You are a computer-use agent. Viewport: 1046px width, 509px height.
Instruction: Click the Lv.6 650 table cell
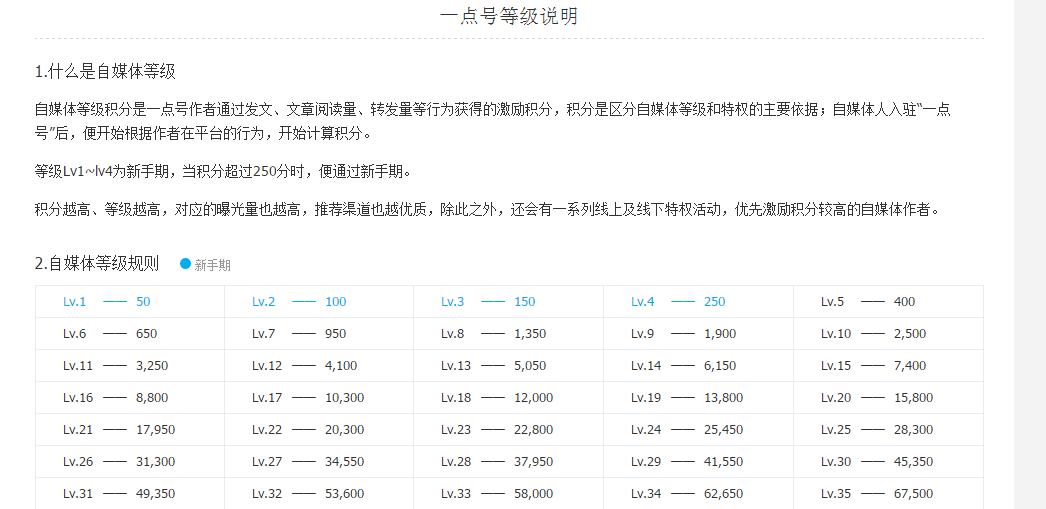point(129,334)
